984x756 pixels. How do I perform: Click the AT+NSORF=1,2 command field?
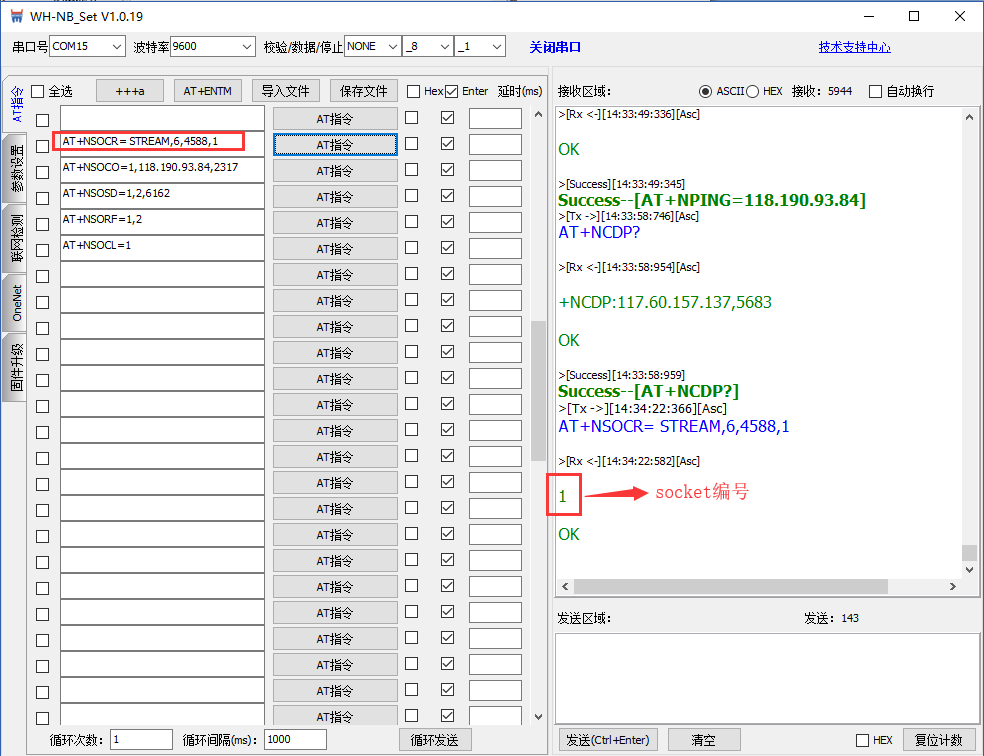(x=163, y=221)
